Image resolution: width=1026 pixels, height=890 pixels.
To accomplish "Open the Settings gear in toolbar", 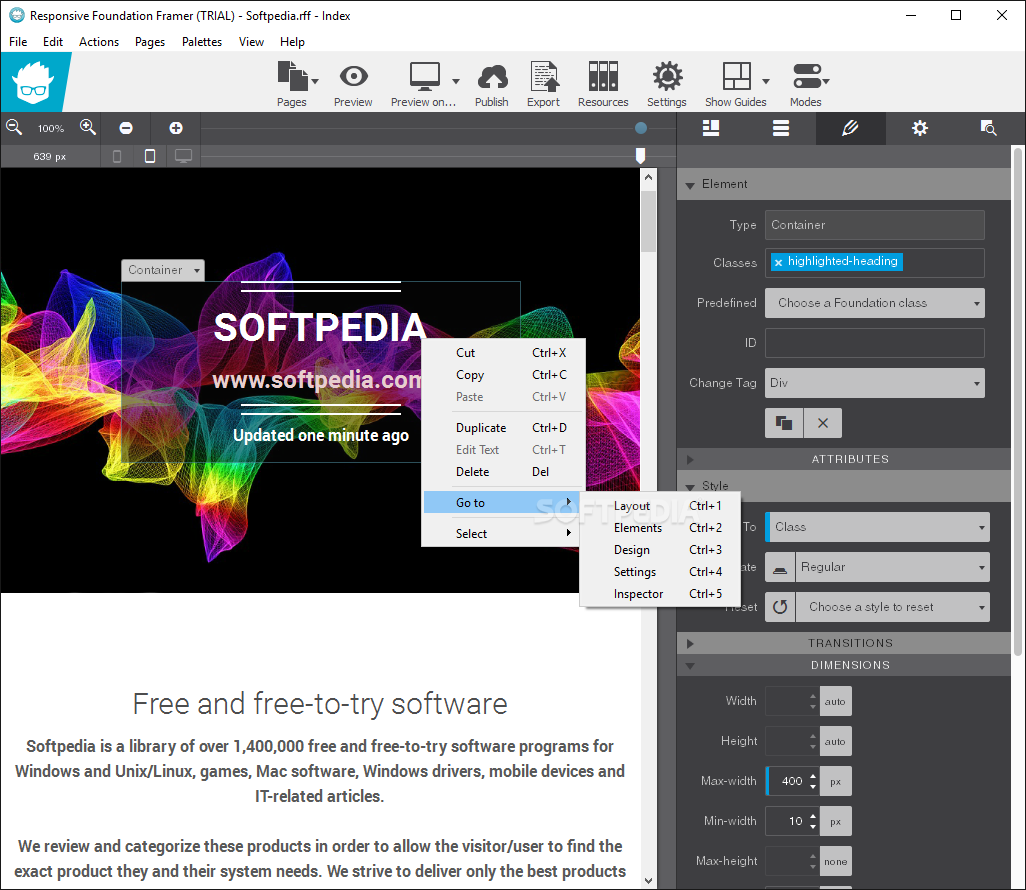I will point(667,77).
